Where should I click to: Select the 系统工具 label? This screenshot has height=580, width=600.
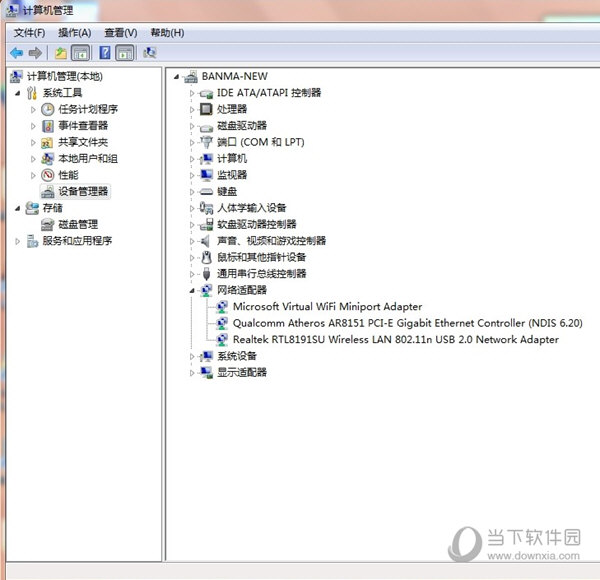point(62,93)
